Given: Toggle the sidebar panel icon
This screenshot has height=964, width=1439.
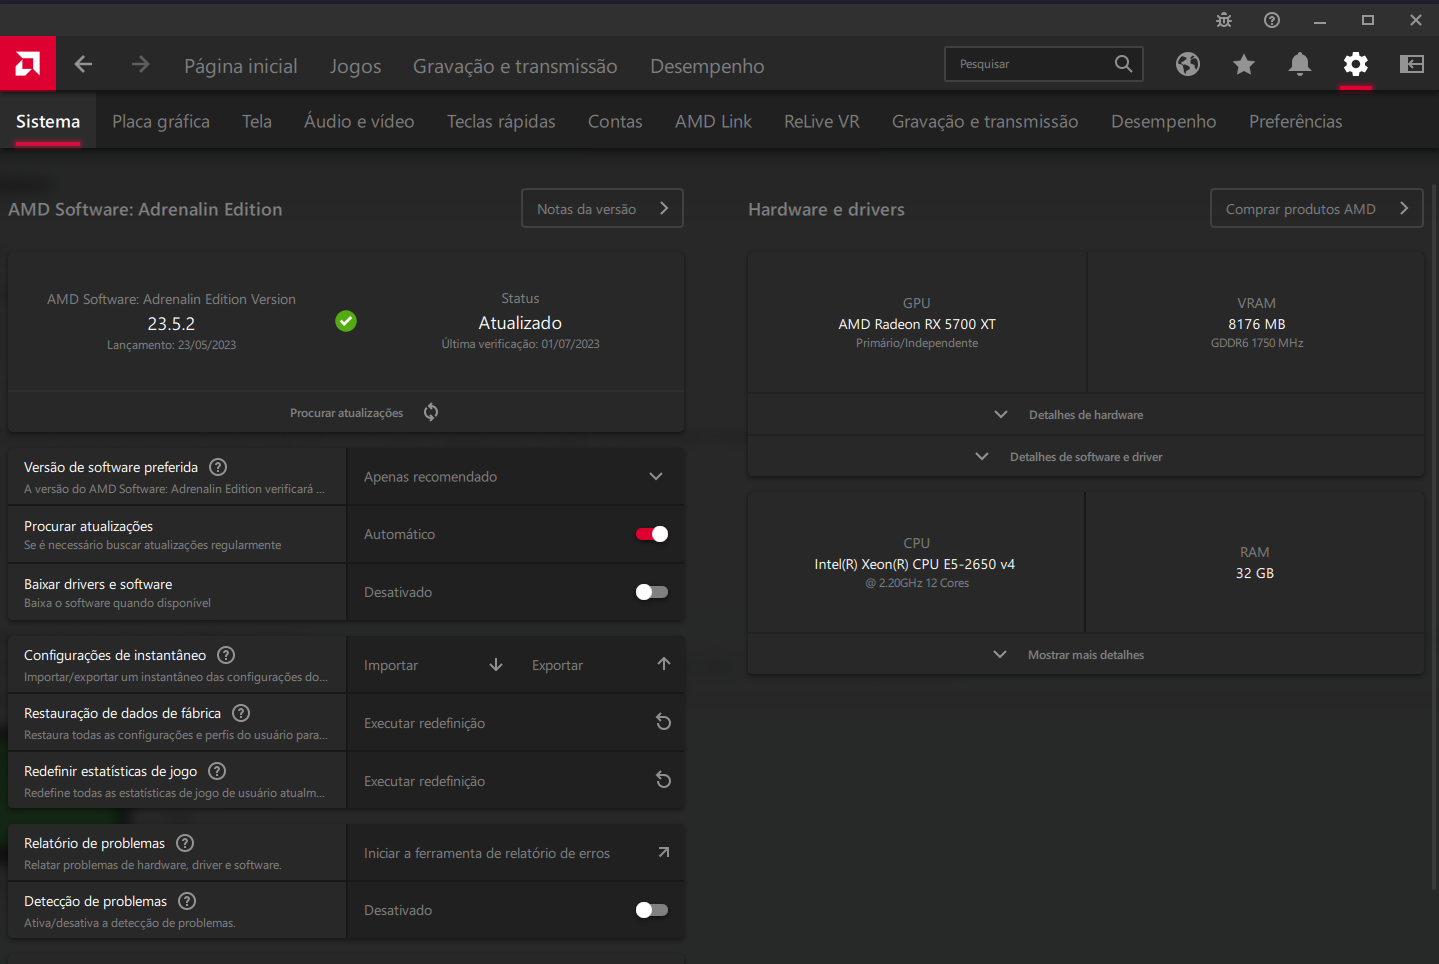Looking at the screenshot, I should tap(1412, 64).
